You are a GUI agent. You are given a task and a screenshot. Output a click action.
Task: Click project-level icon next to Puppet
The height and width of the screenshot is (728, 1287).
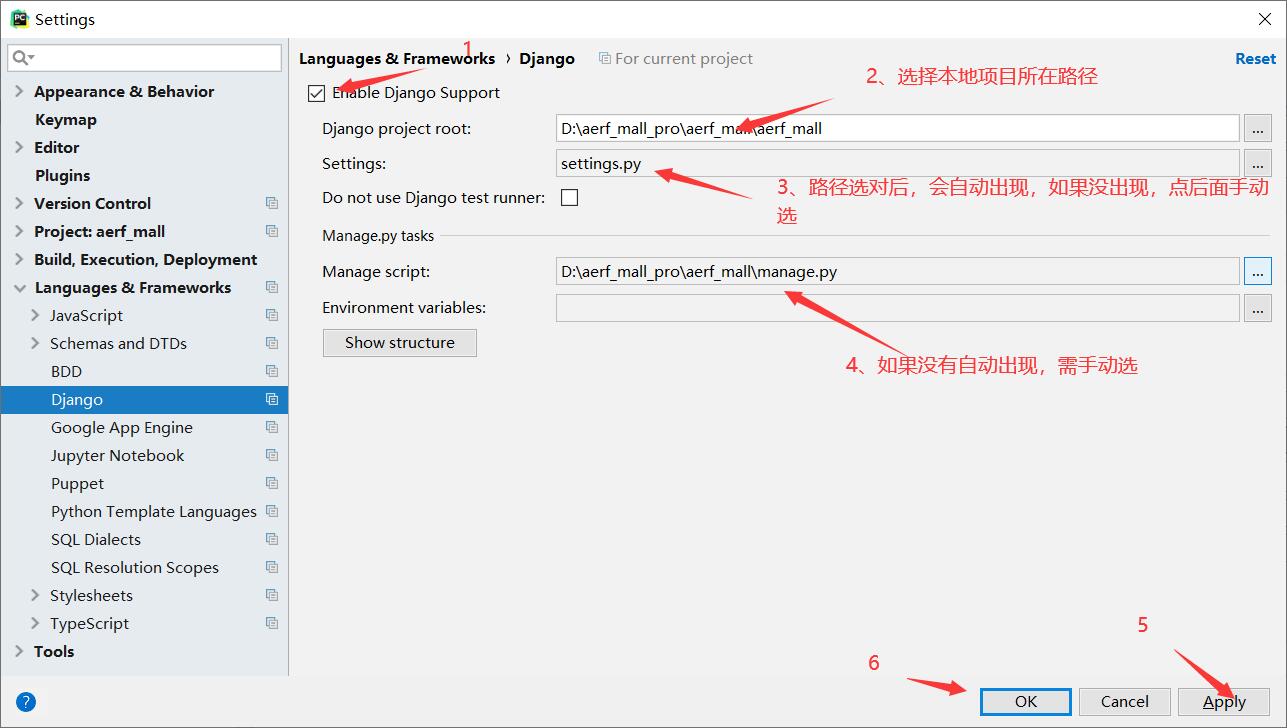click(x=271, y=483)
